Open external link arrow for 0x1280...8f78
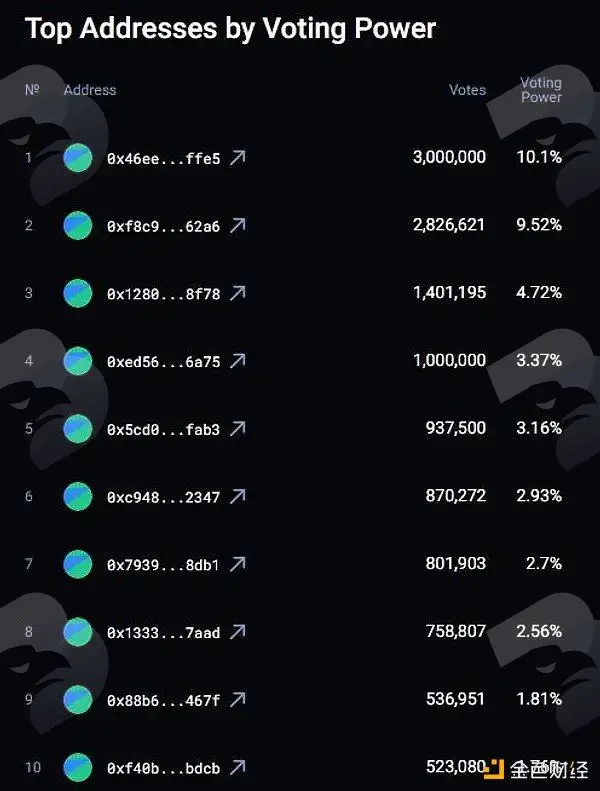The width and height of the screenshot is (600, 791). (x=238, y=293)
